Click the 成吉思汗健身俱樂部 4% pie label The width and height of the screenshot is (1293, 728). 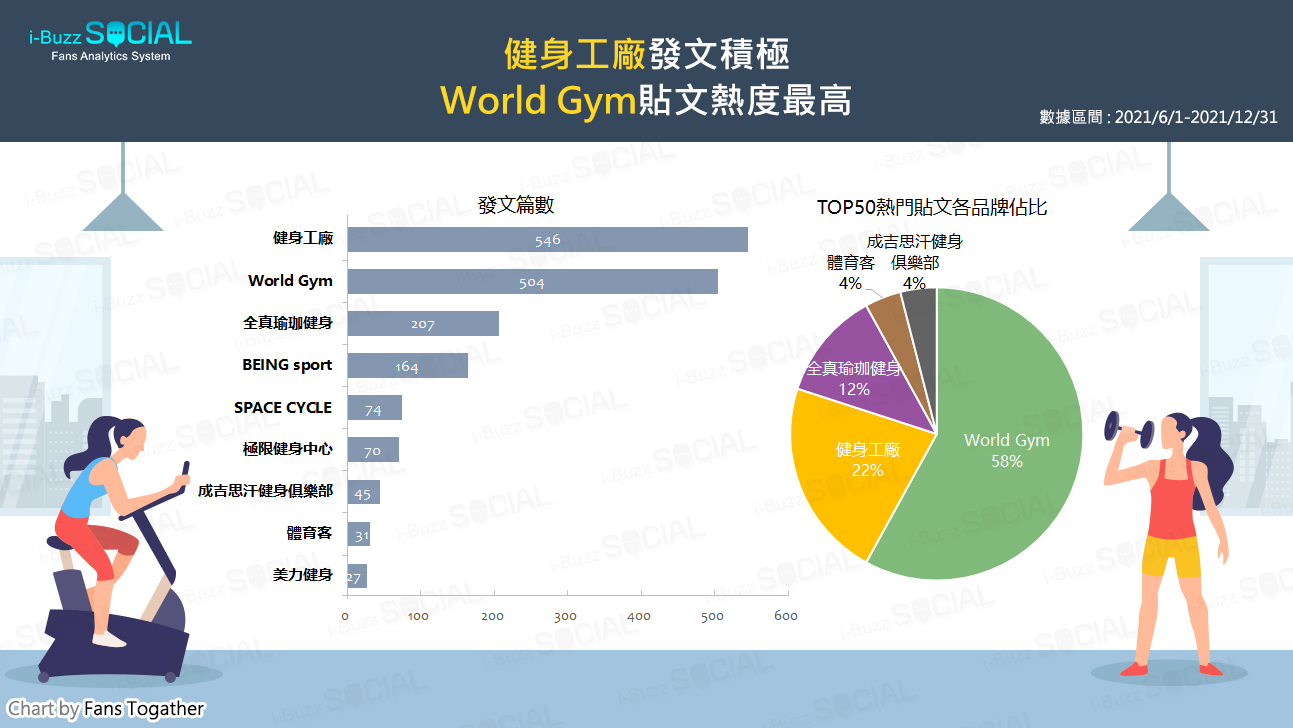pos(915,262)
